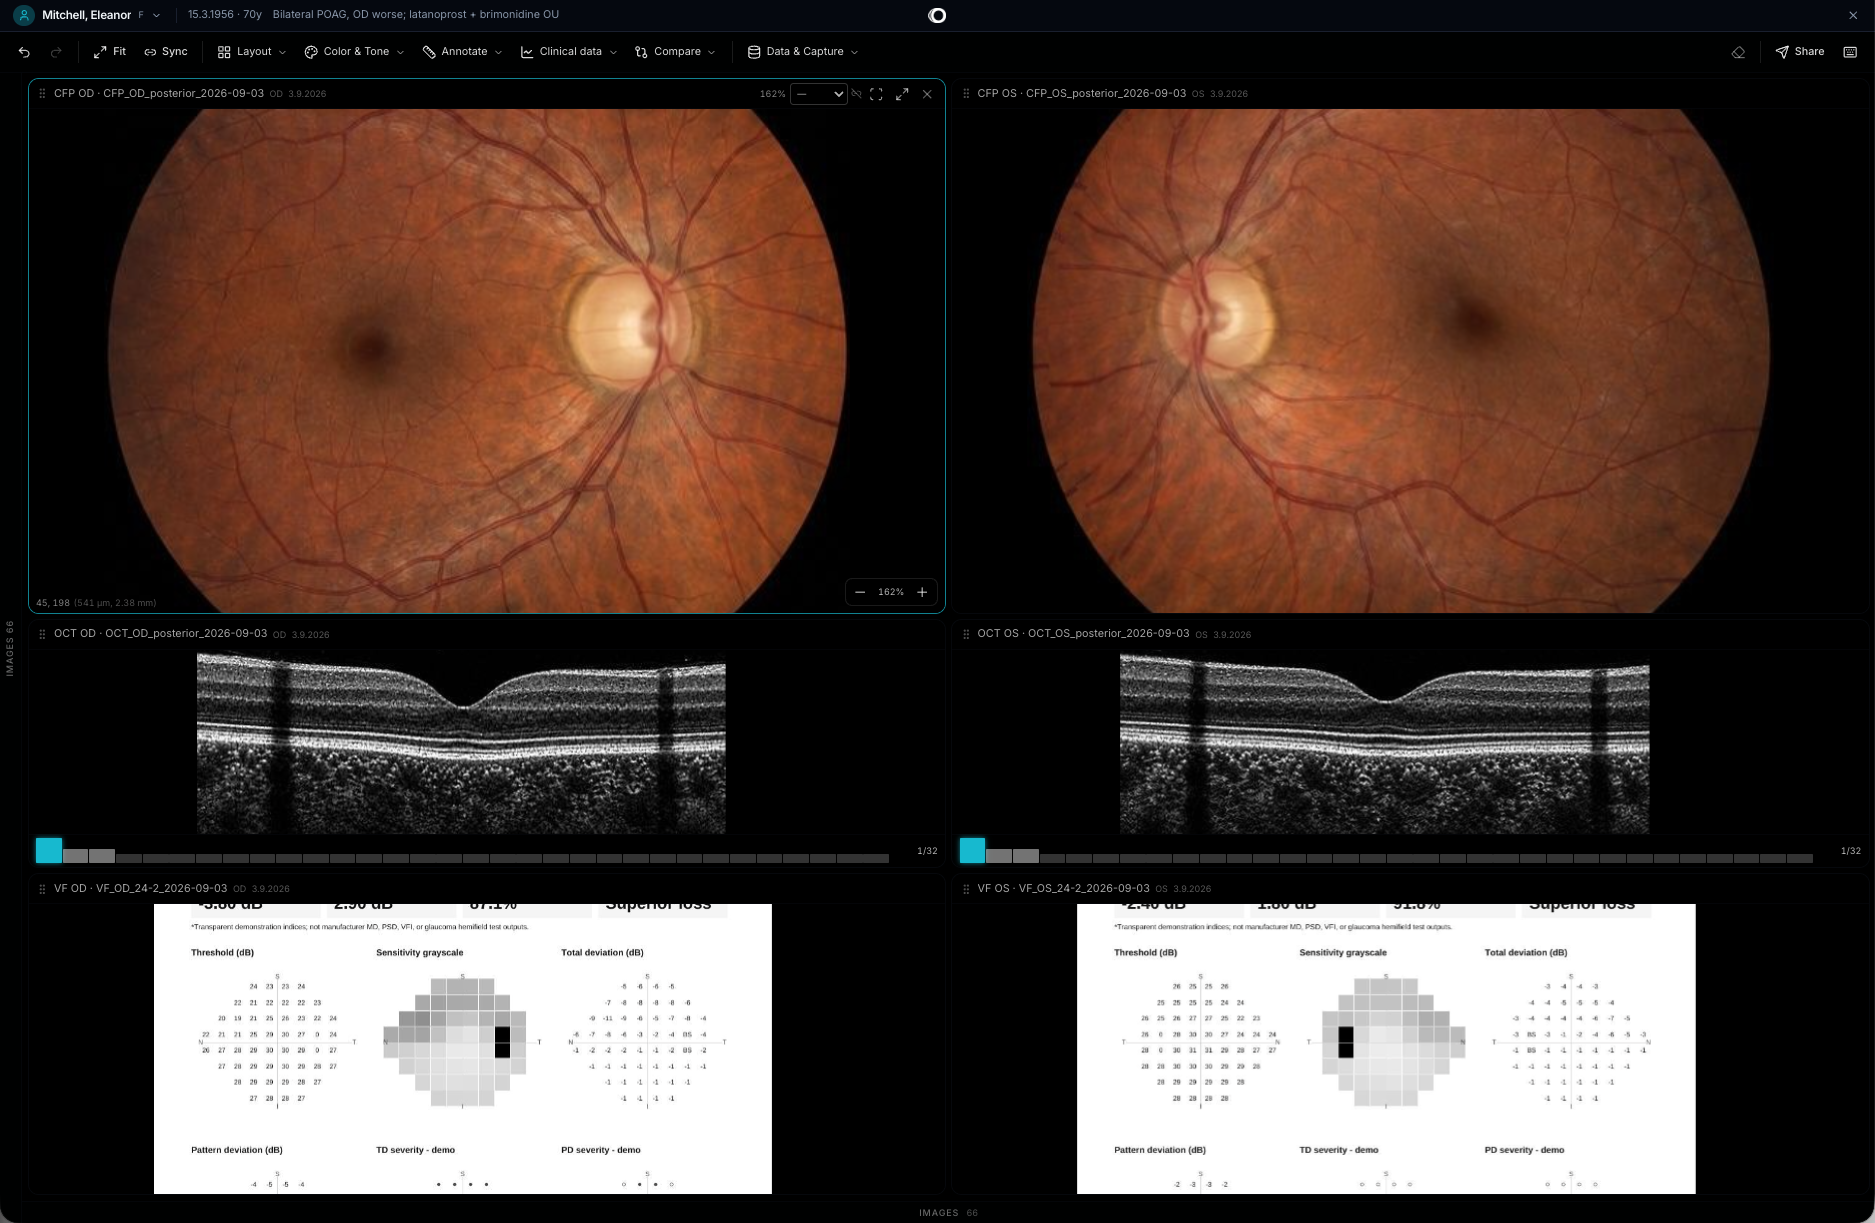Click the drag handle of OCT OS pane
The width and height of the screenshot is (1875, 1223).
[966, 634]
